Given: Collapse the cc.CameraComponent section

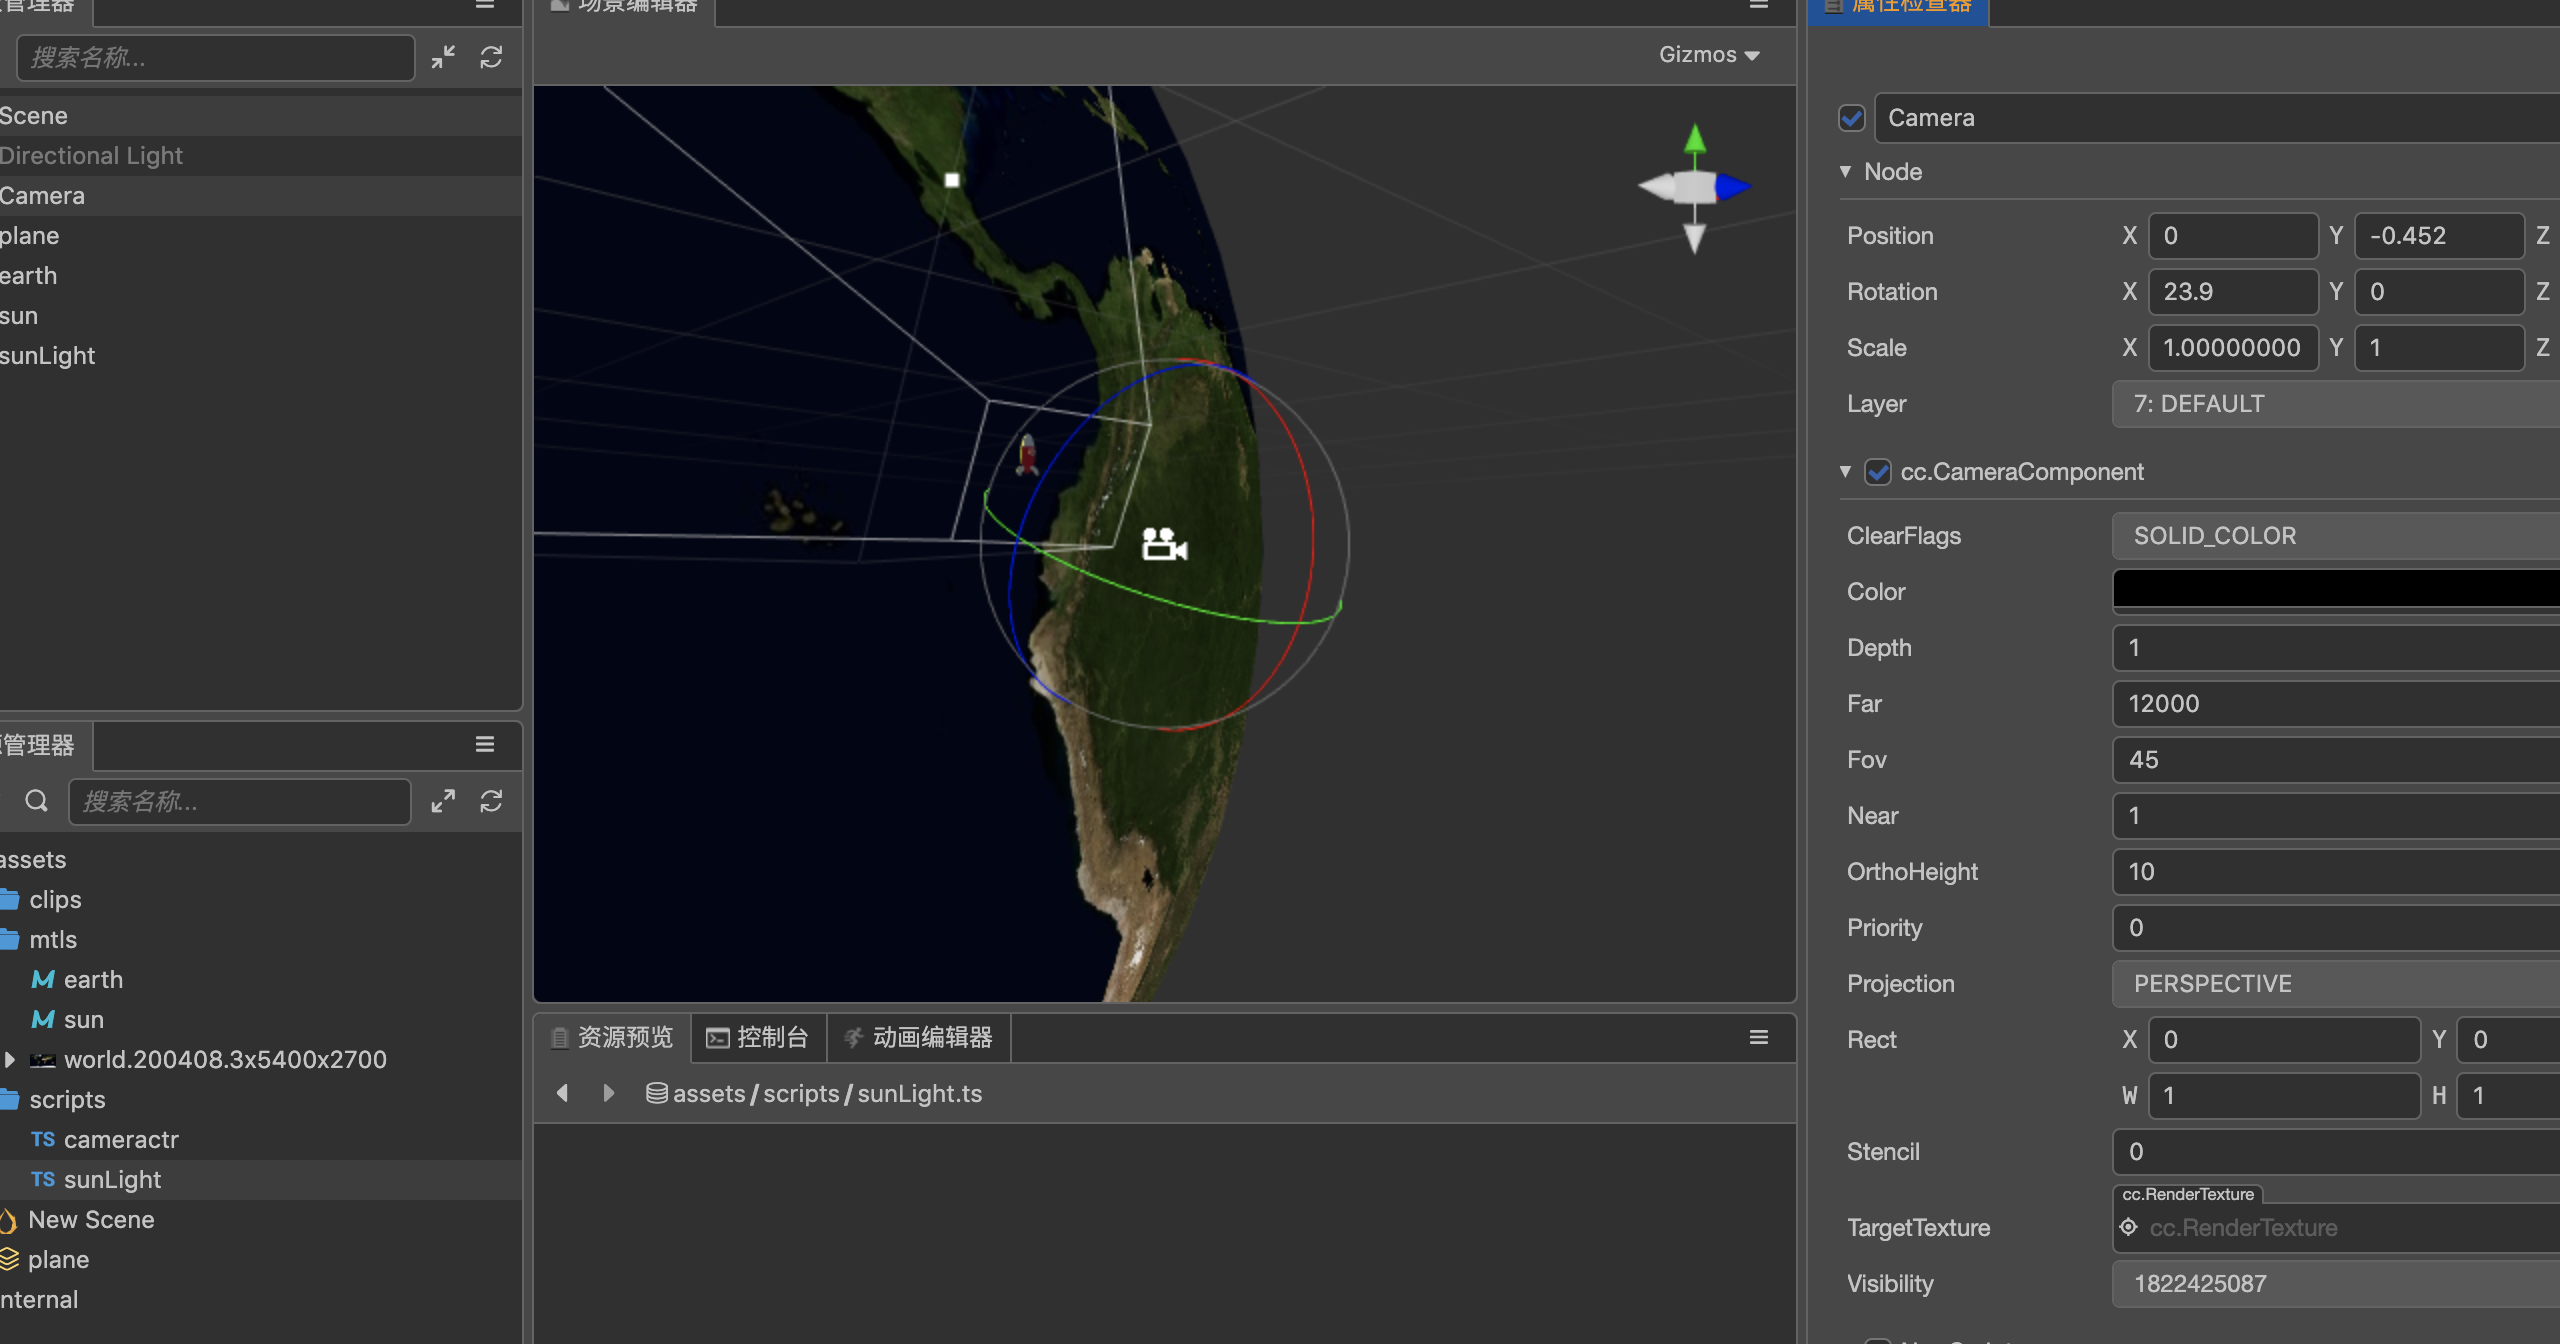Looking at the screenshot, I should tap(1846, 471).
